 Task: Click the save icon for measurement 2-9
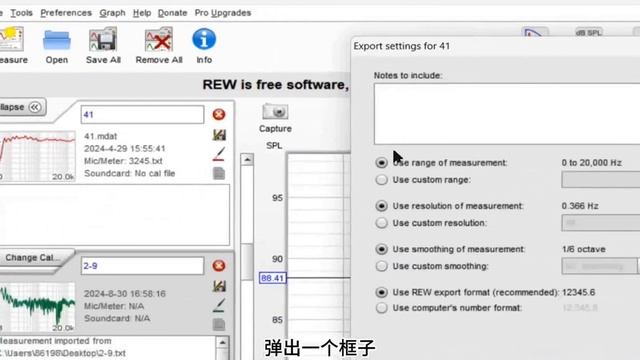point(219,286)
